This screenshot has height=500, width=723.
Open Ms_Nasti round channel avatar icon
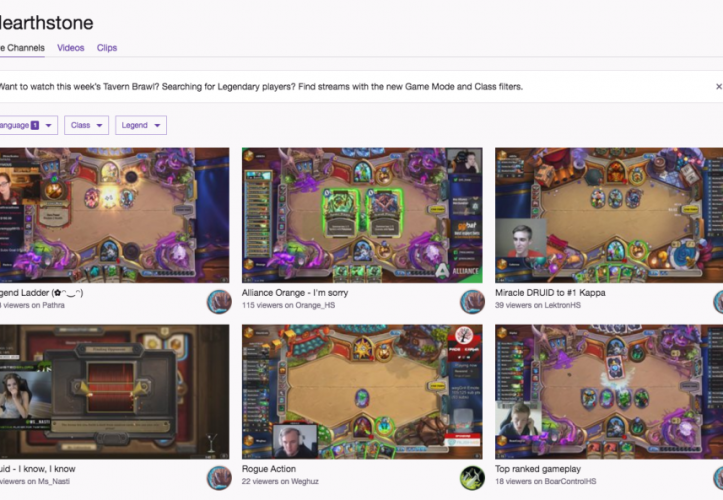tap(219, 478)
